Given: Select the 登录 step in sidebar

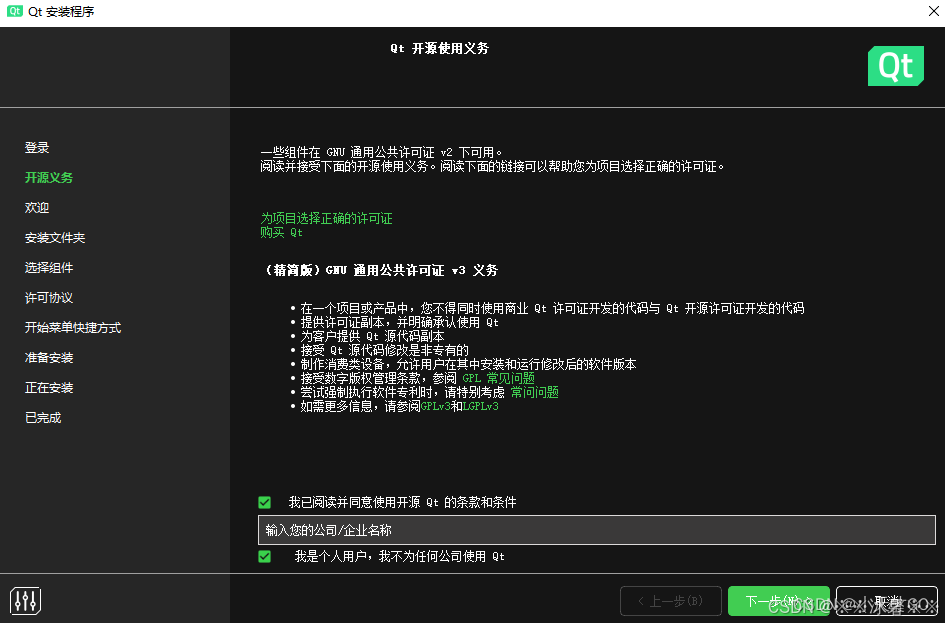Looking at the screenshot, I should click(x=37, y=148).
